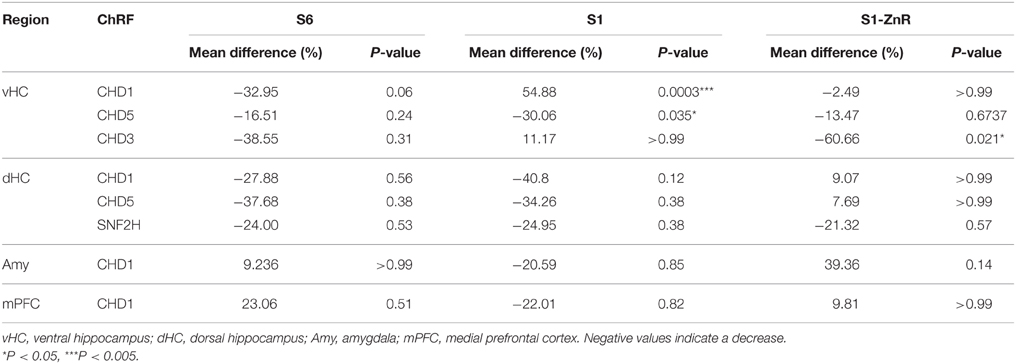Select the S6 group header
This screenshot has width=1016, height=364.
(x=306, y=21)
